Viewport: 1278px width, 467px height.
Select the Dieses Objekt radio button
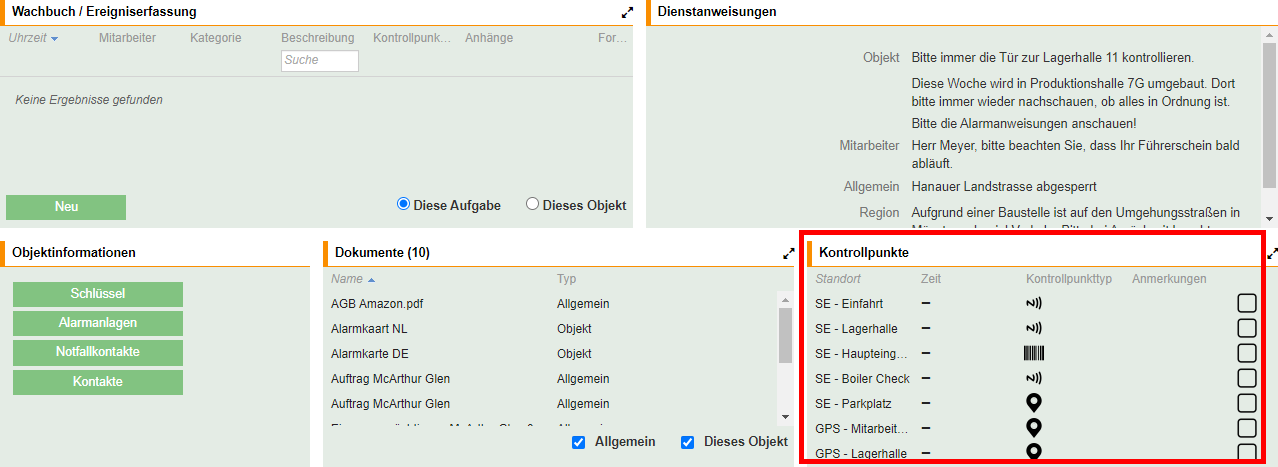[532, 204]
